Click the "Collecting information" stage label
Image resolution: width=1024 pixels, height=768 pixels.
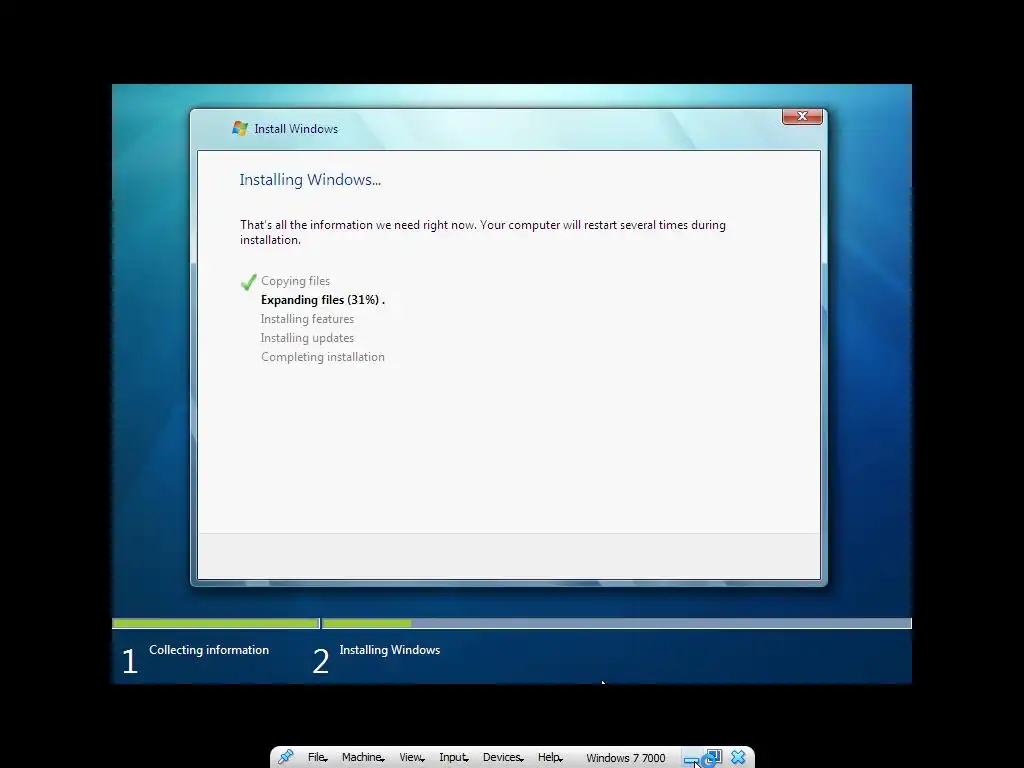click(x=209, y=650)
